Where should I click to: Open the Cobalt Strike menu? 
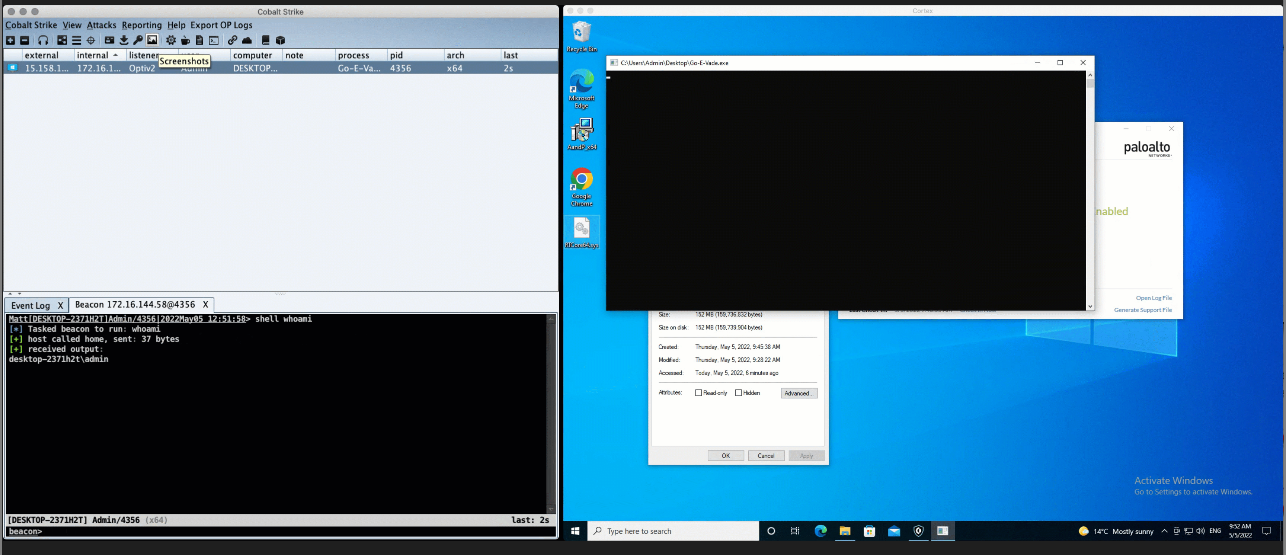click(x=31, y=25)
